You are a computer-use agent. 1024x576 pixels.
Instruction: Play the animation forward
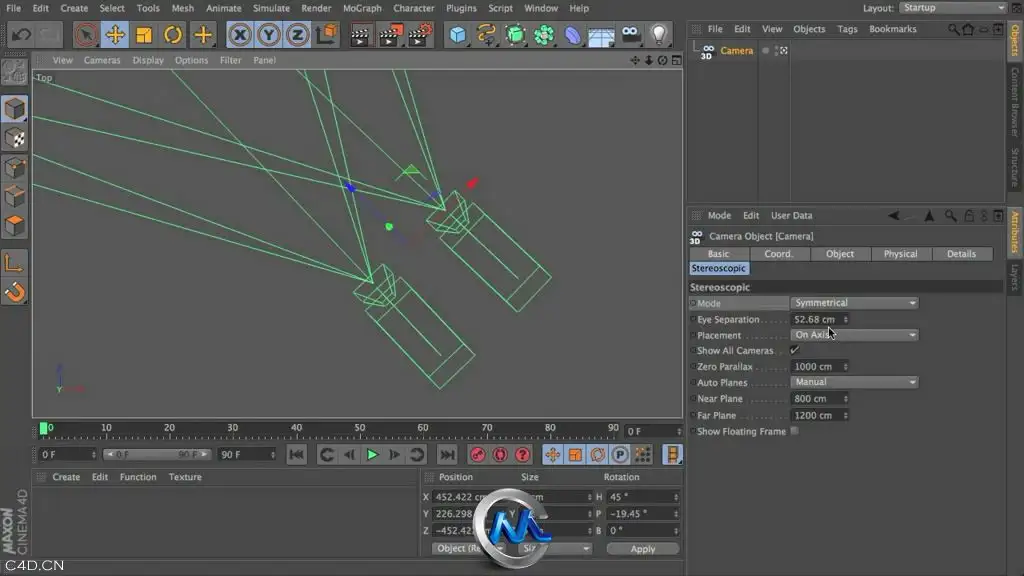pos(372,455)
